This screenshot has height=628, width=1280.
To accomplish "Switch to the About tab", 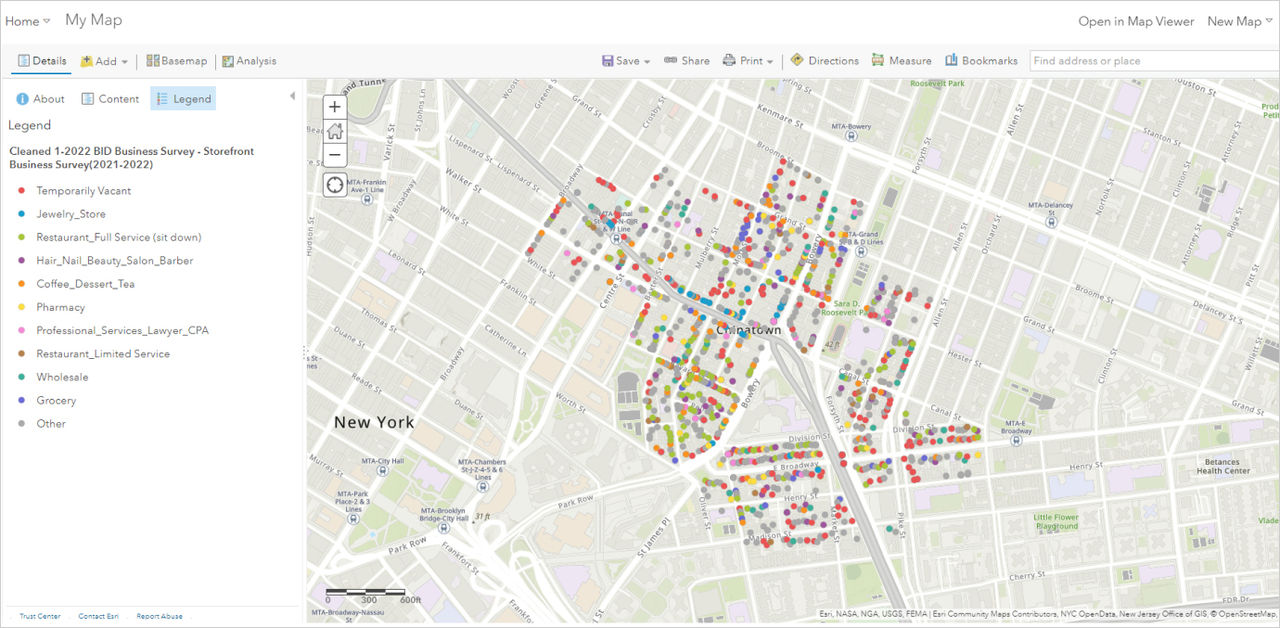I will tap(40, 99).
